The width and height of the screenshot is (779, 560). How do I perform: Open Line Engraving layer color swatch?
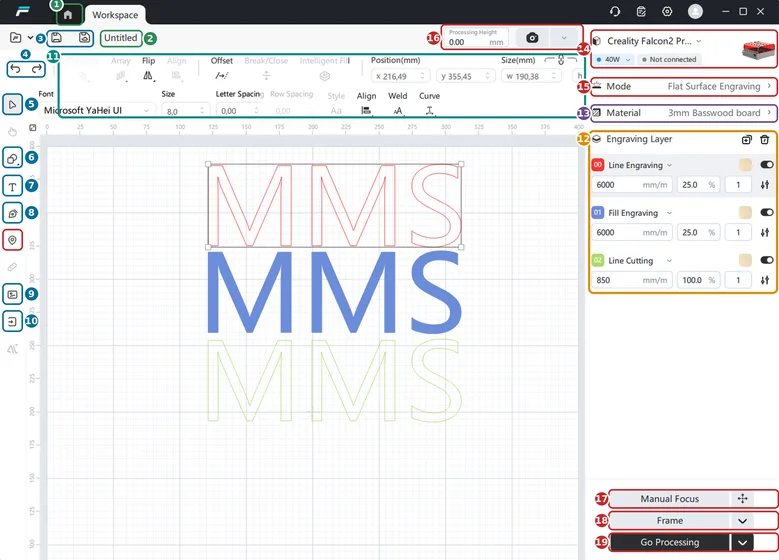point(745,165)
